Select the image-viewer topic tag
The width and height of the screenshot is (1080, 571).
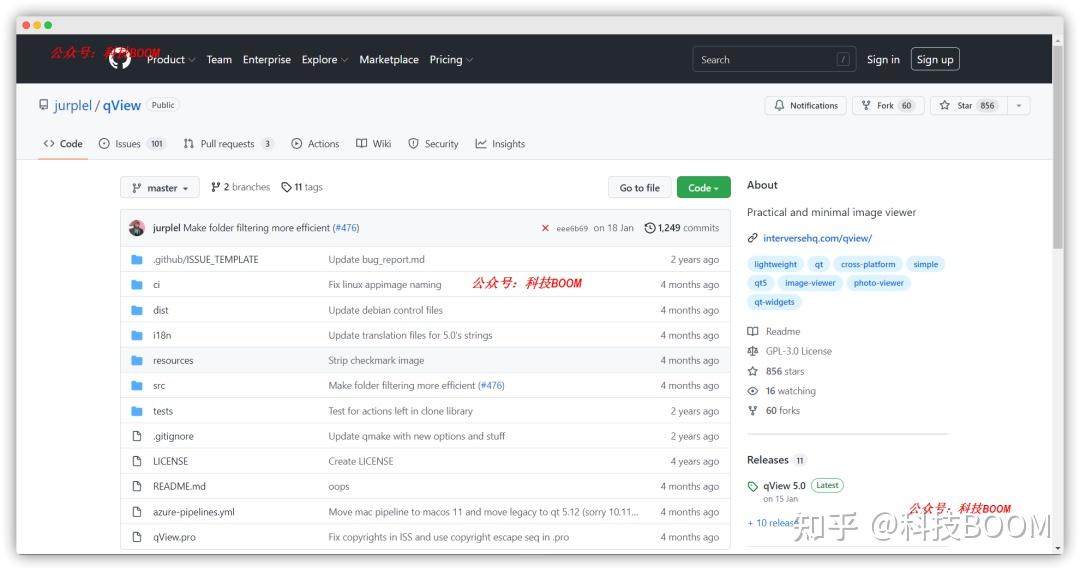click(x=810, y=283)
